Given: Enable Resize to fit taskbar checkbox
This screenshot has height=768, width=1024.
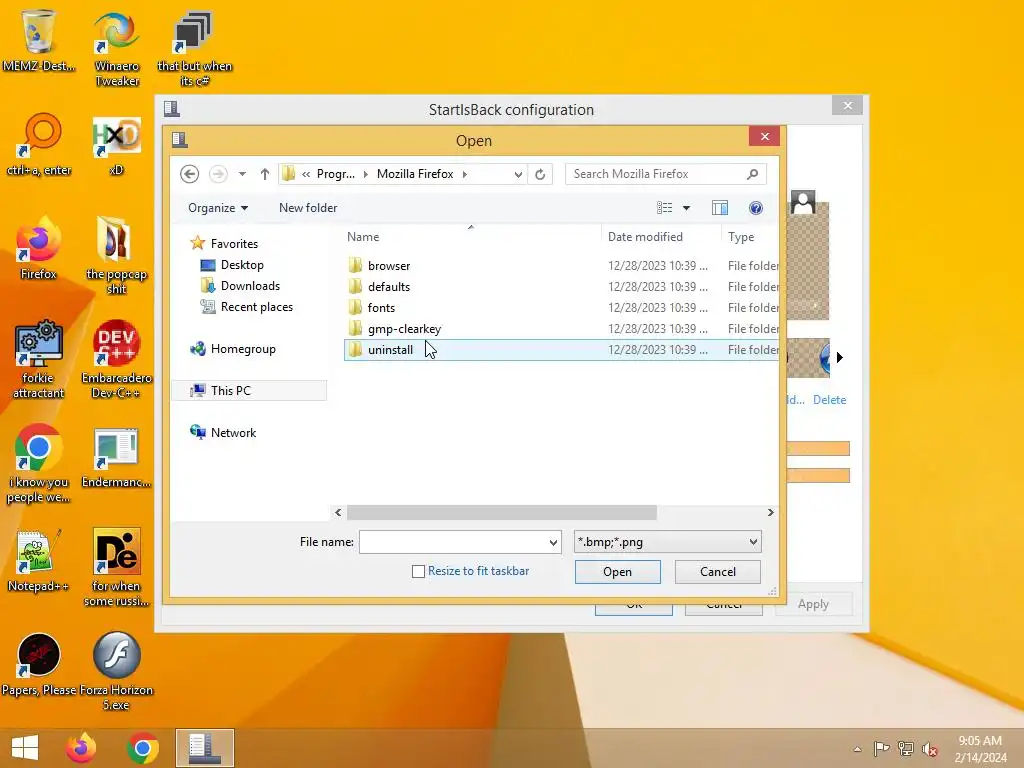Looking at the screenshot, I should [x=419, y=571].
